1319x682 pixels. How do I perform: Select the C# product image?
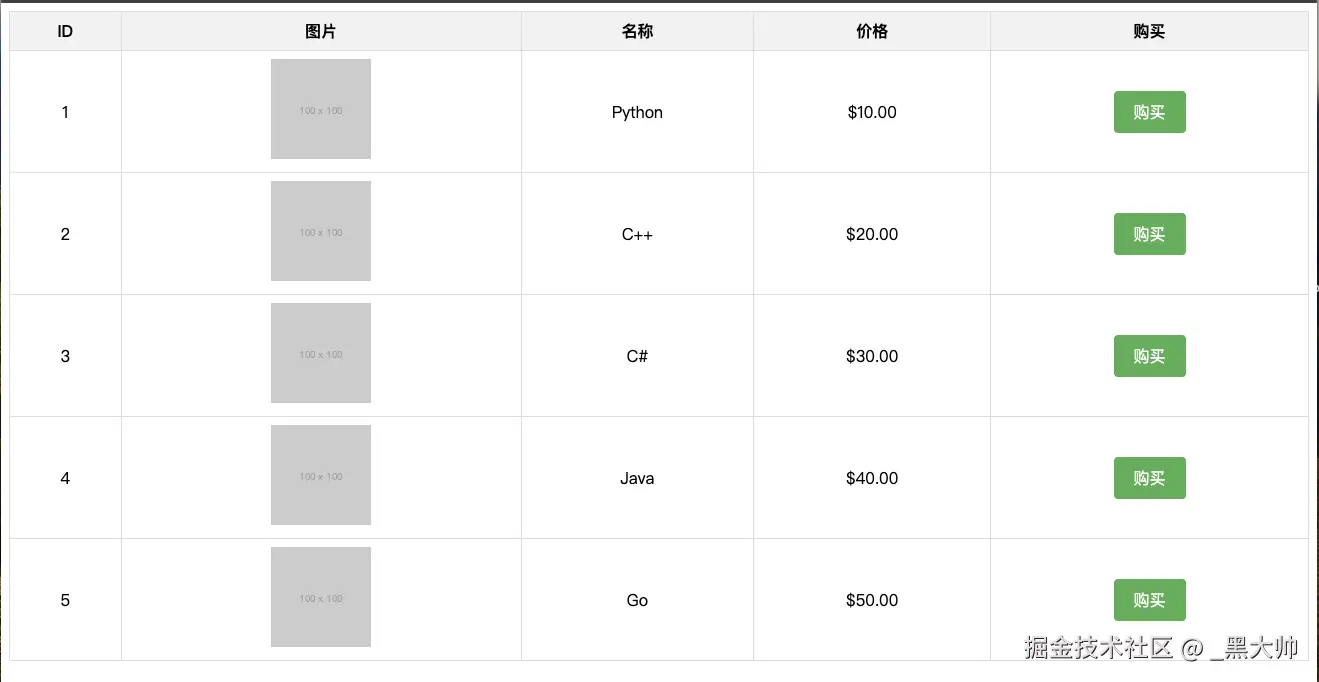pyautogui.click(x=321, y=353)
